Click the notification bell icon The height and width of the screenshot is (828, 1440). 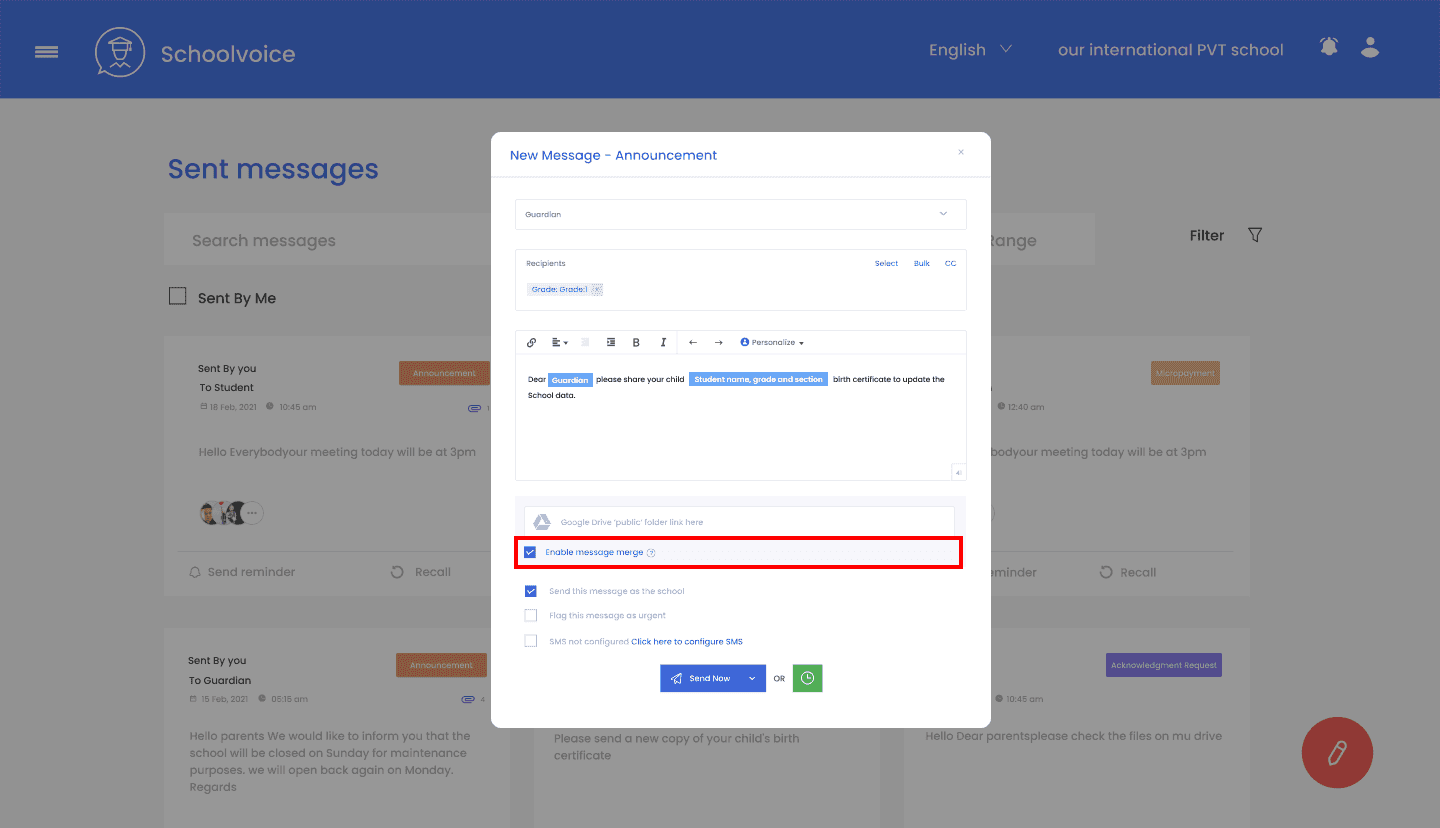click(x=1328, y=47)
